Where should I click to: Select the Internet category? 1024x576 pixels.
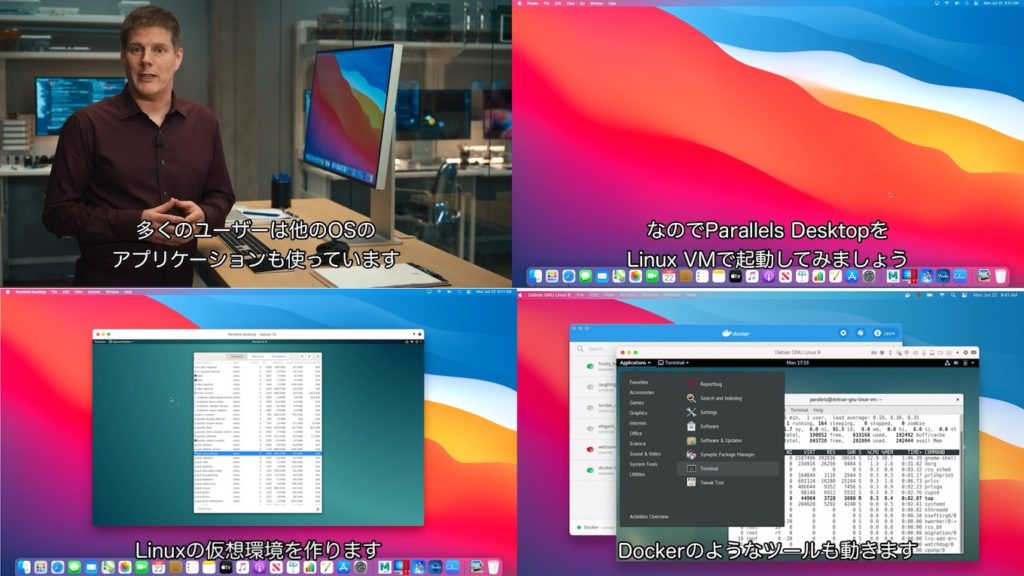(638, 423)
